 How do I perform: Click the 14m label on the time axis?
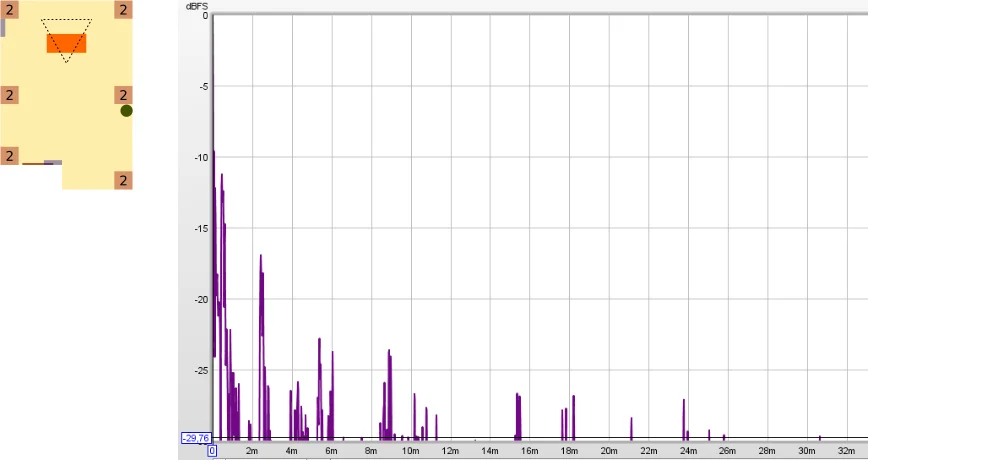(489, 451)
